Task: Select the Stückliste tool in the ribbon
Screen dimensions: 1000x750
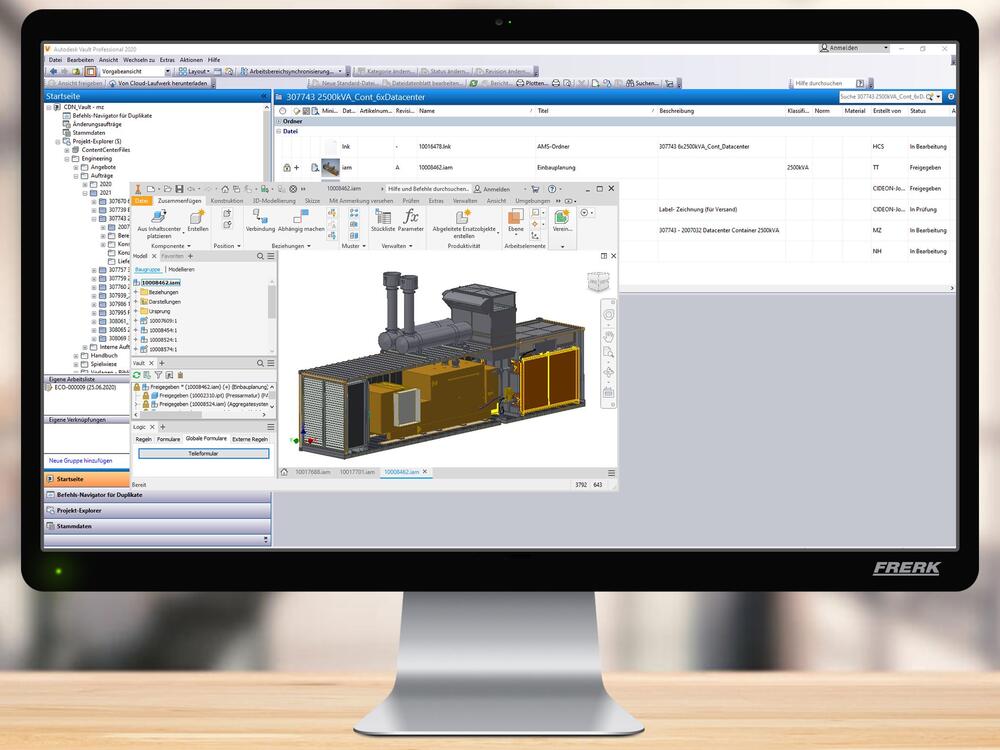Action: (384, 218)
